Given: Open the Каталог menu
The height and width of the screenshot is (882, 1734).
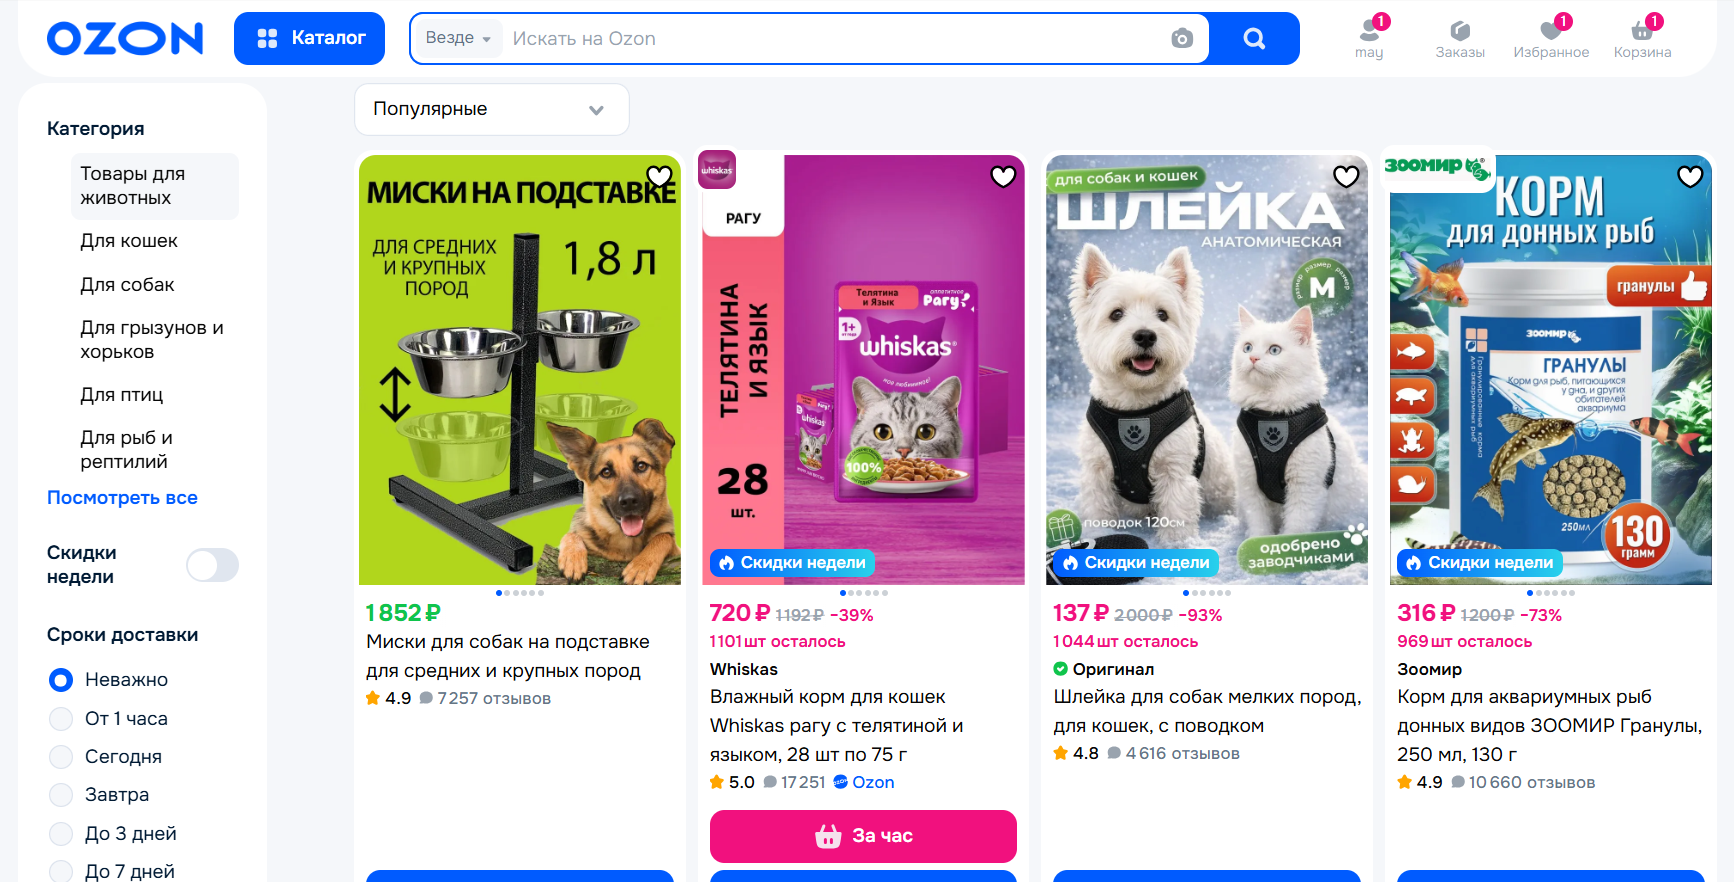Looking at the screenshot, I should point(309,38).
